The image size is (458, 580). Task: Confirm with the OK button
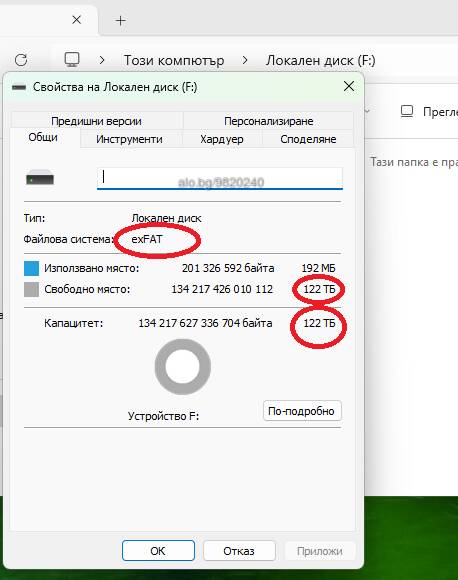pyautogui.click(x=158, y=551)
